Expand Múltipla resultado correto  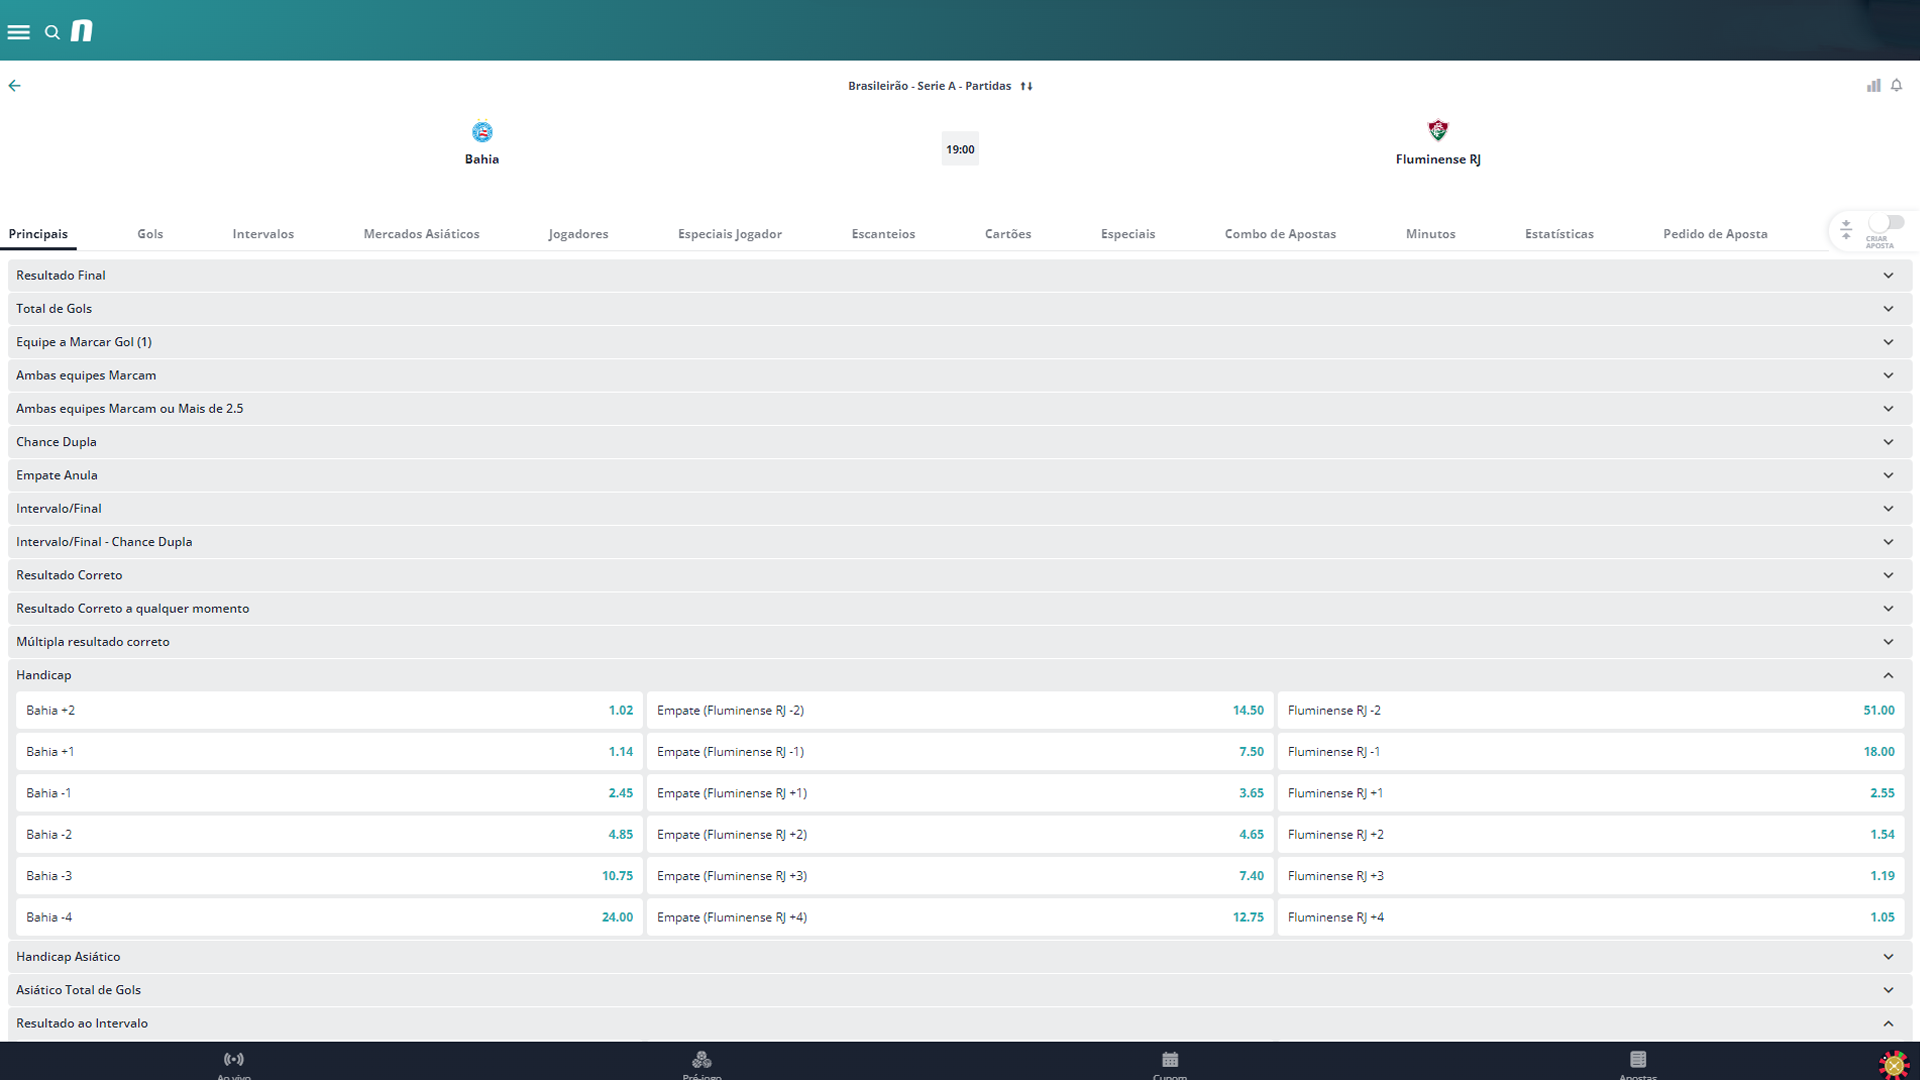point(960,642)
